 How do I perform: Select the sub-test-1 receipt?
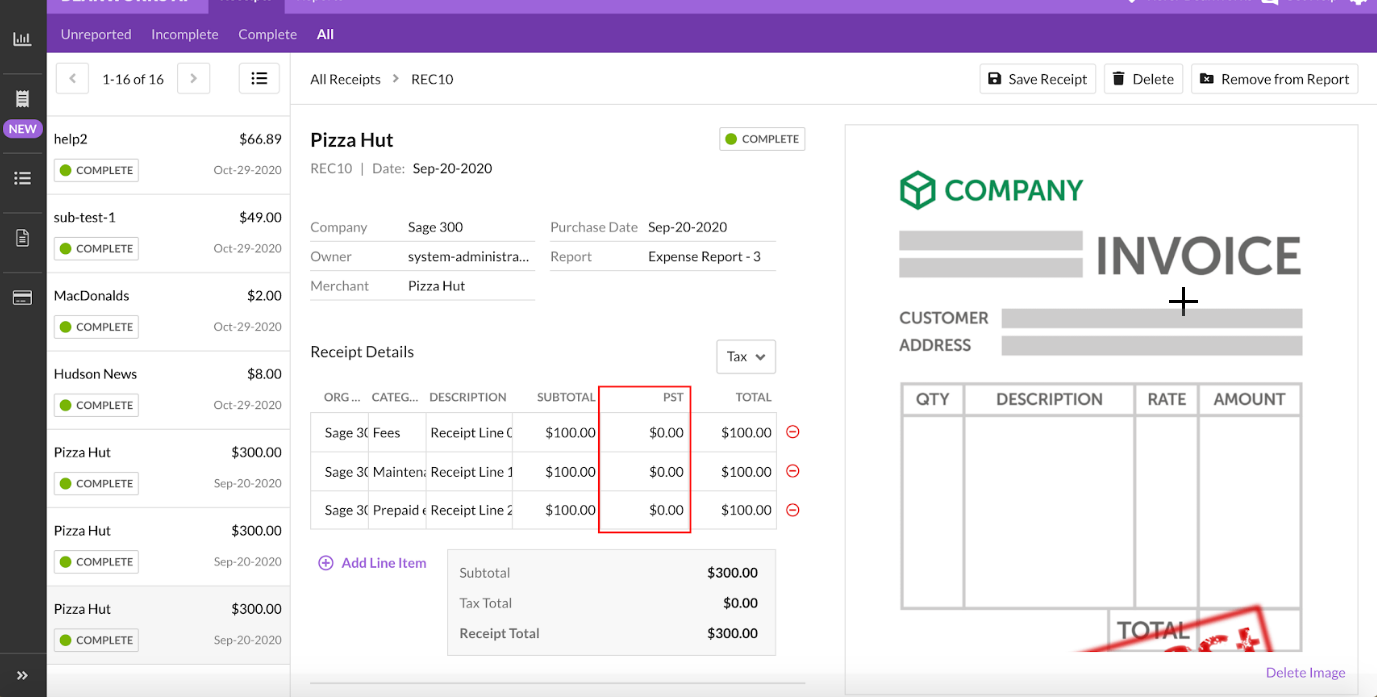[168, 233]
